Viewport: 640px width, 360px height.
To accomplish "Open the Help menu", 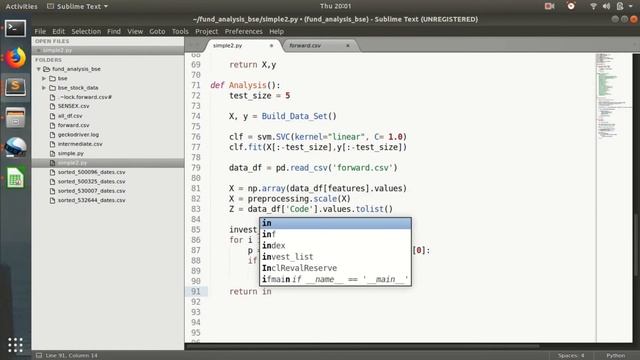I will click(276, 31).
